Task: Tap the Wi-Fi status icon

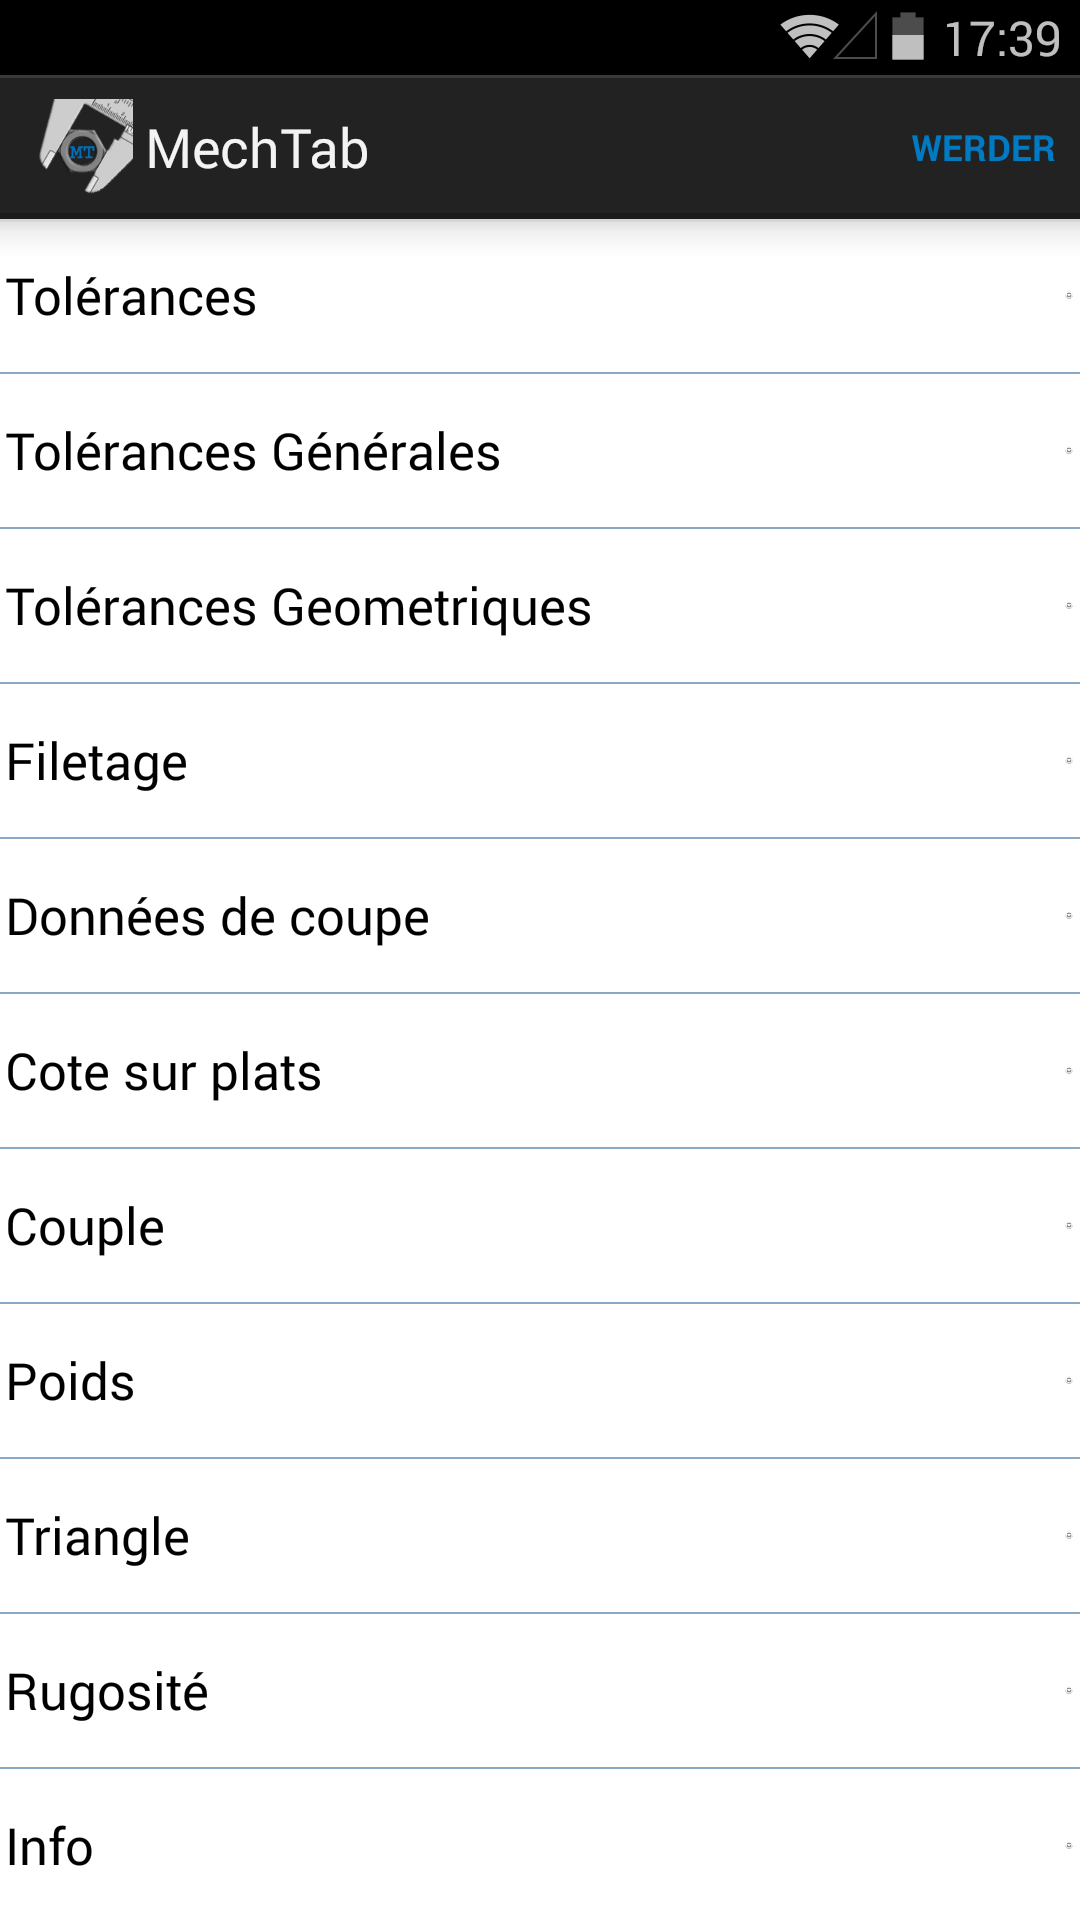Action: point(809,37)
